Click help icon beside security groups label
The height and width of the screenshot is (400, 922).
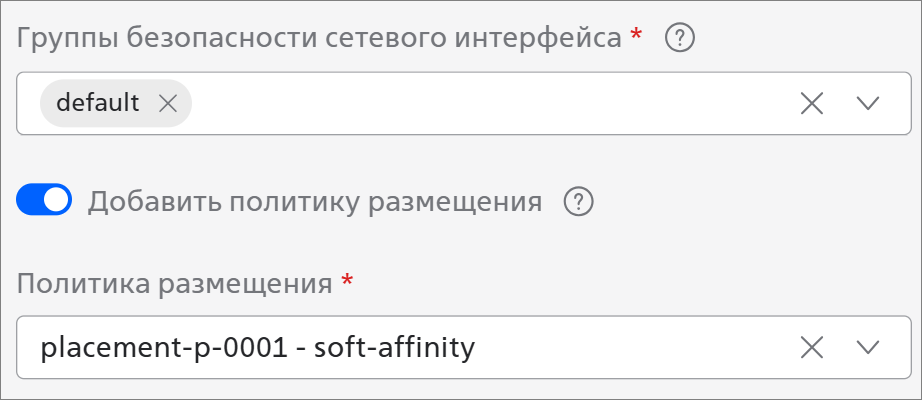[x=680, y=39]
